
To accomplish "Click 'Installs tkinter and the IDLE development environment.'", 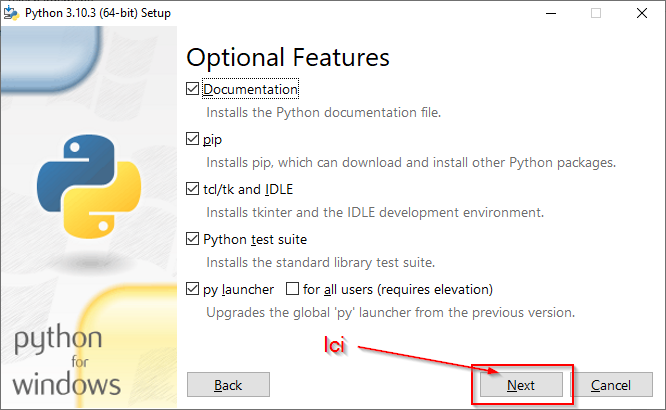I will click(x=375, y=212).
